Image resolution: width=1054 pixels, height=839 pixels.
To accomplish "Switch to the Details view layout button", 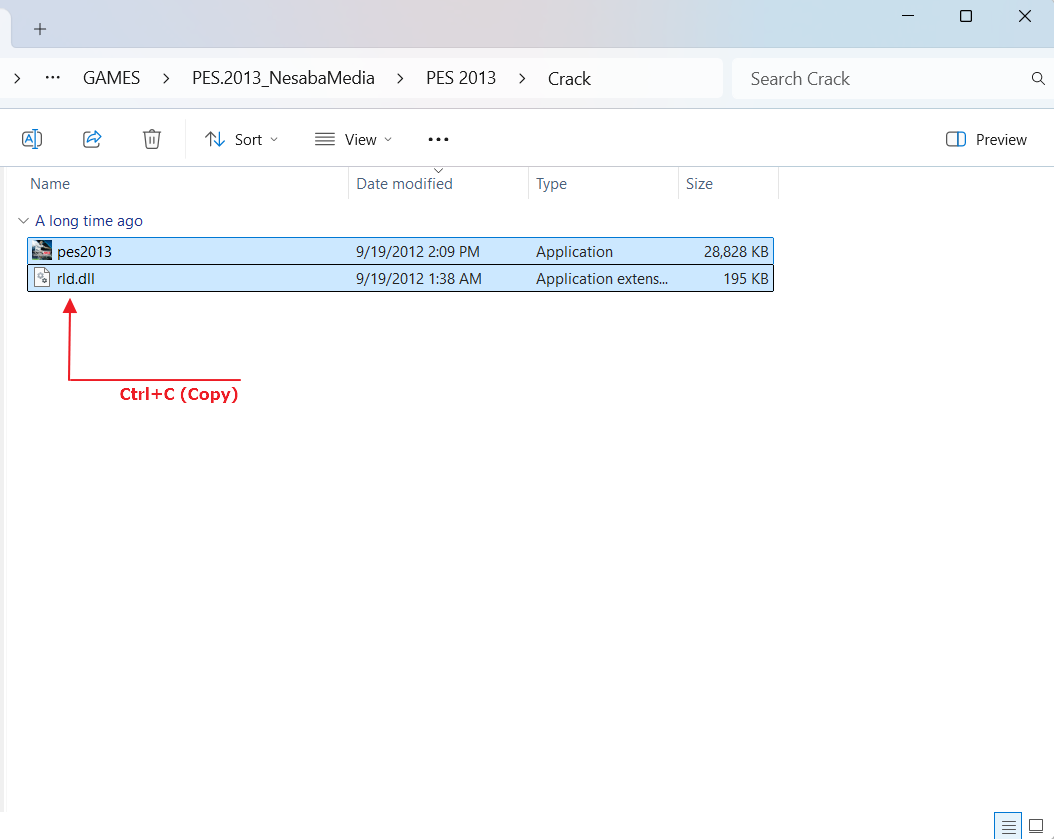I will (x=1008, y=826).
